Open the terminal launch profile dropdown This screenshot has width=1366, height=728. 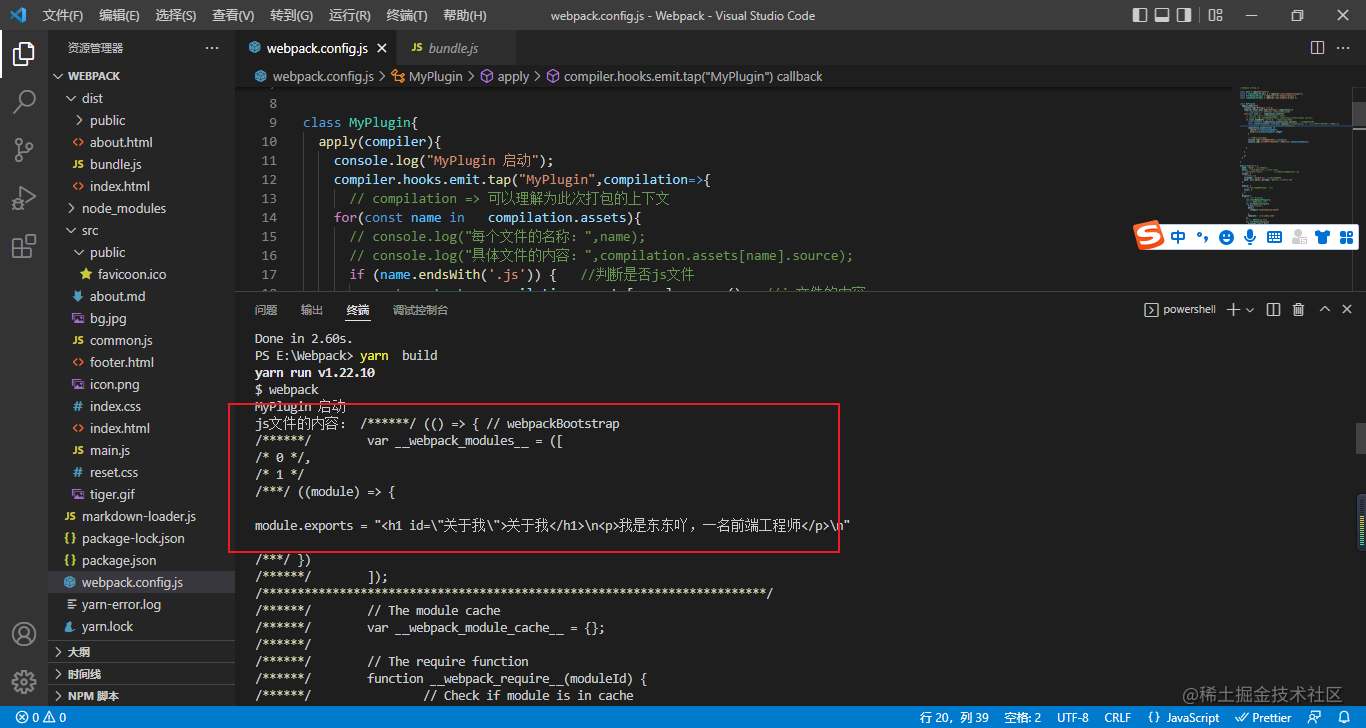[1250, 310]
